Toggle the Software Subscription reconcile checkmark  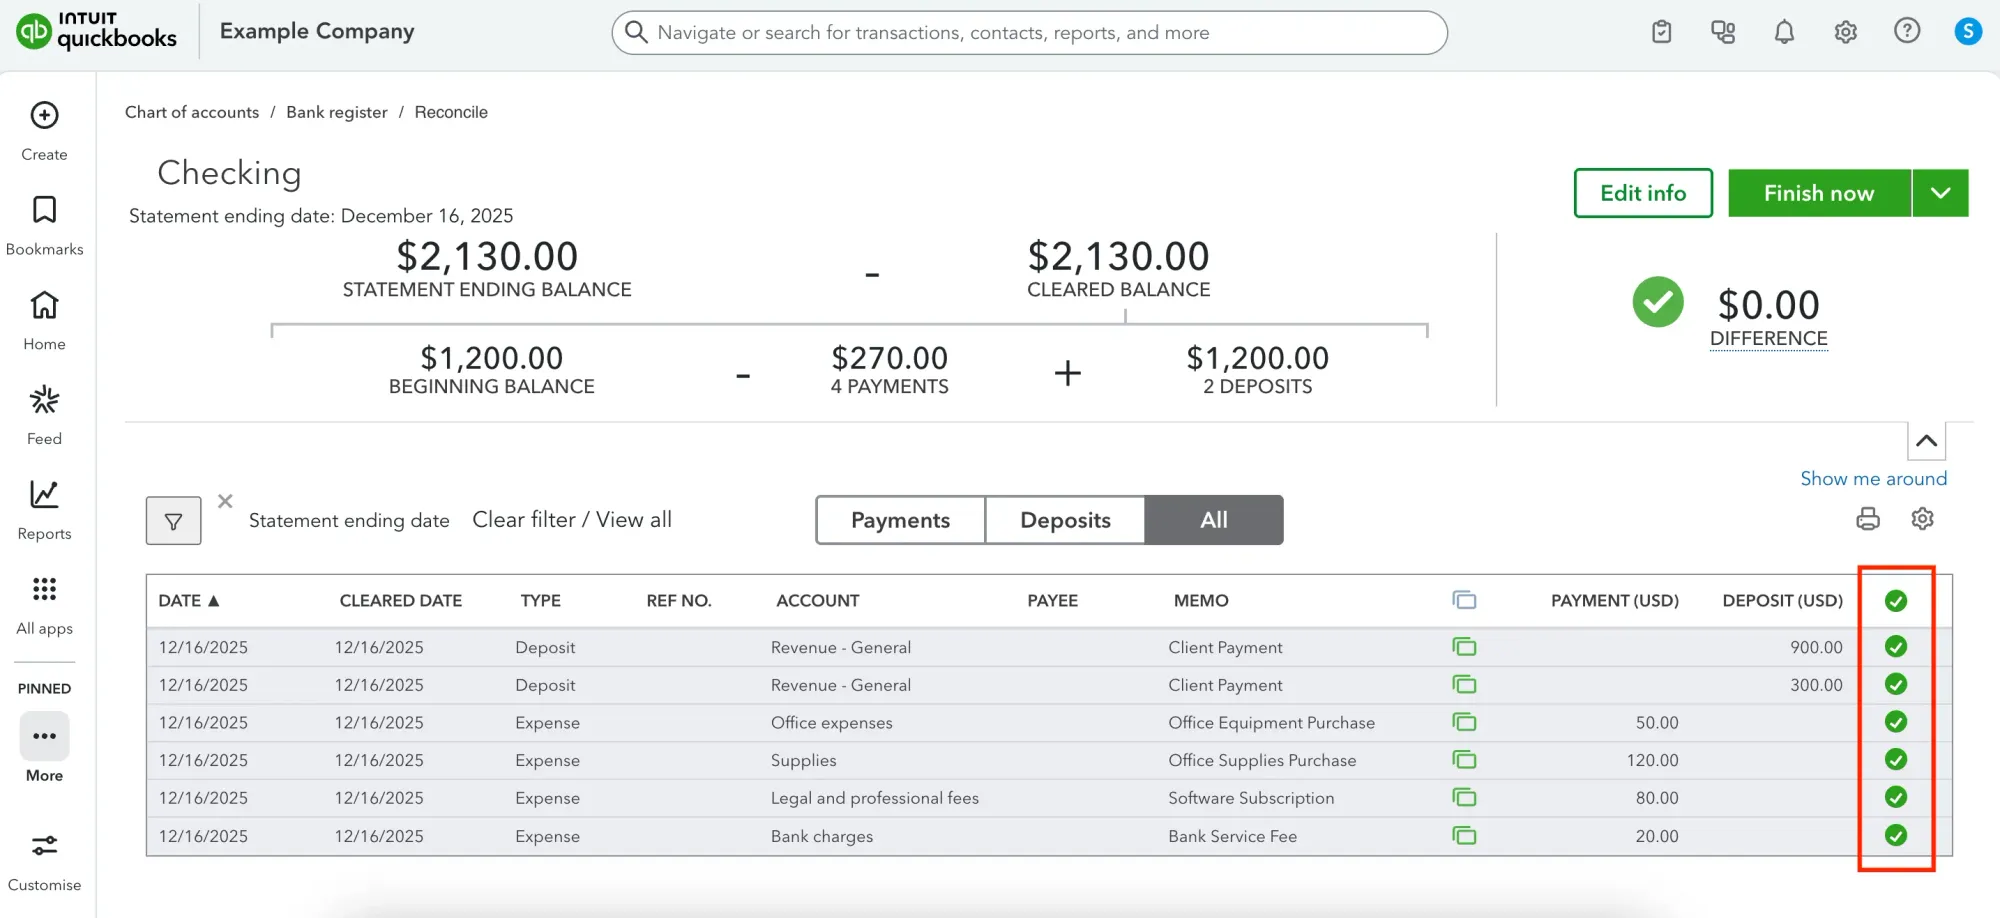click(1896, 797)
